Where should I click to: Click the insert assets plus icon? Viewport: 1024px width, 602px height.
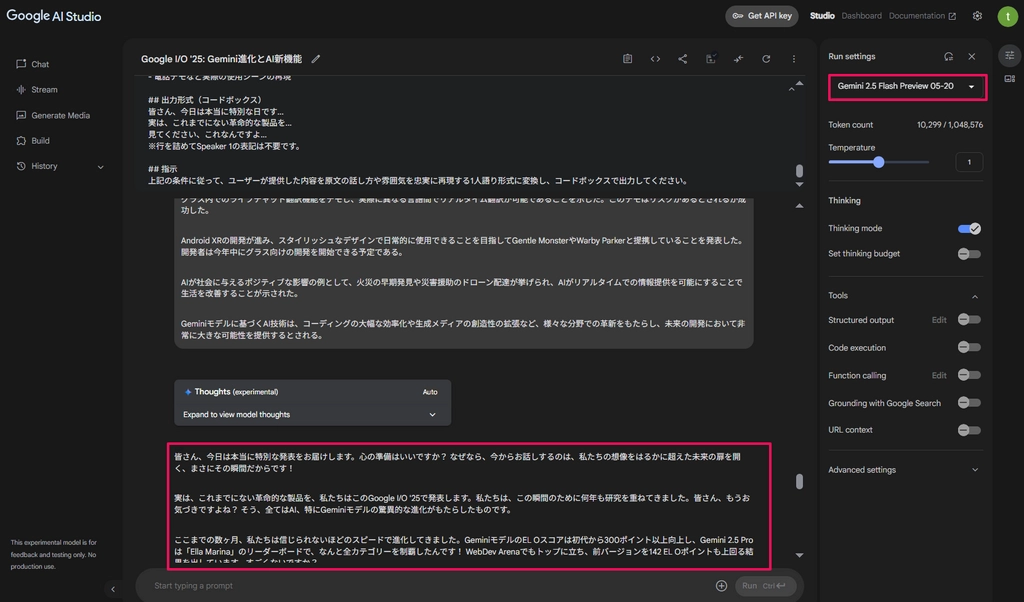click(x=721, y=586)
